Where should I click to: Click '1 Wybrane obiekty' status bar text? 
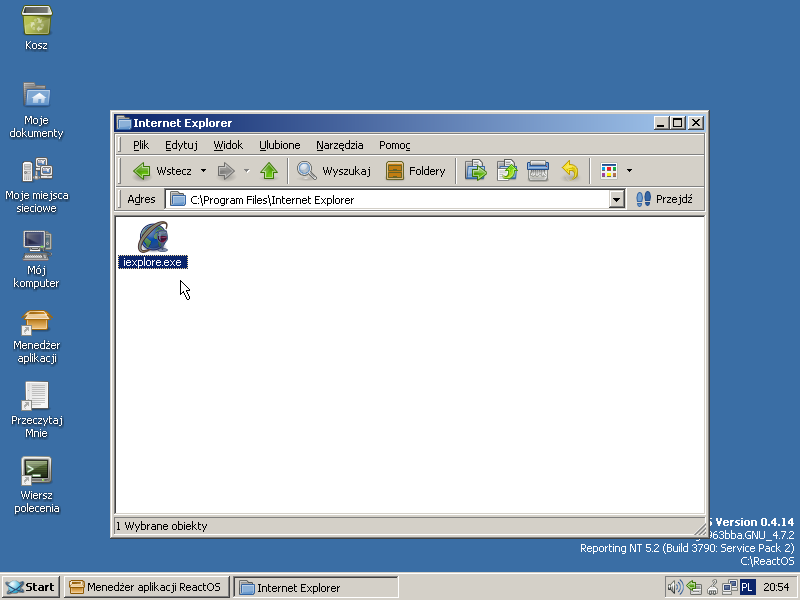tap(162, 526)
